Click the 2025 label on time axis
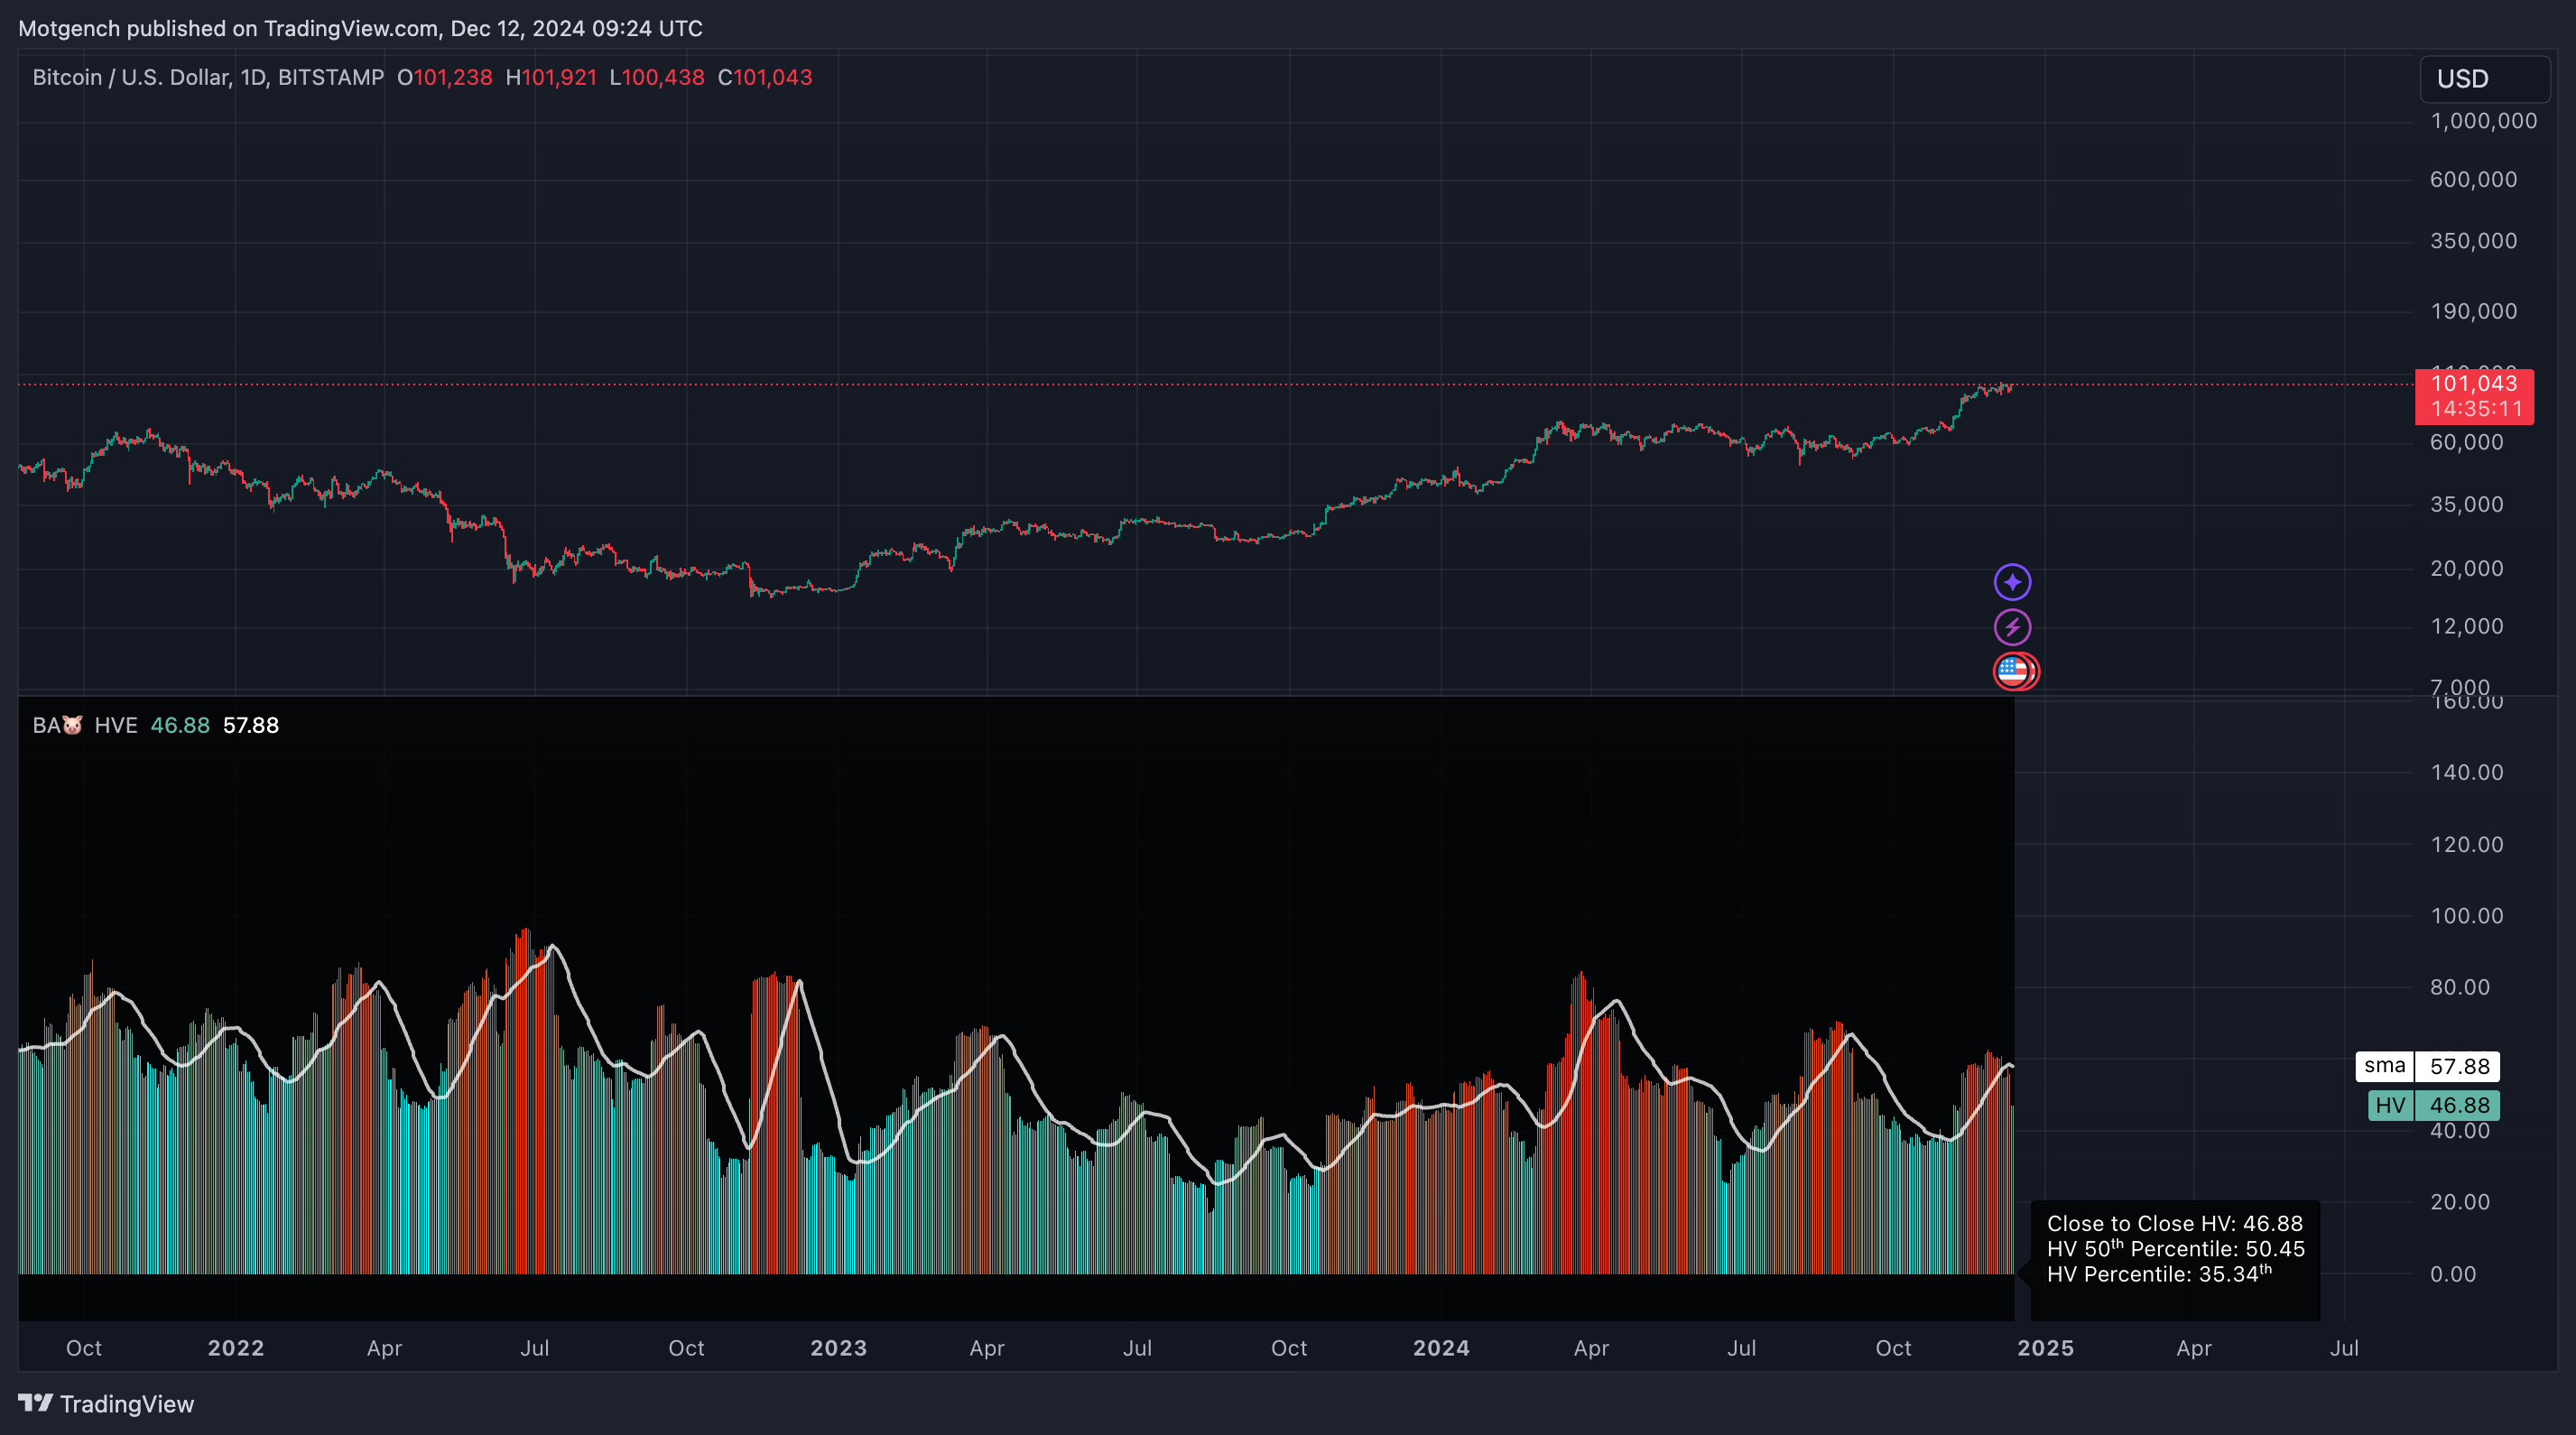This screenshot has width=2576, height=1435. [x=2045, y=1348]
